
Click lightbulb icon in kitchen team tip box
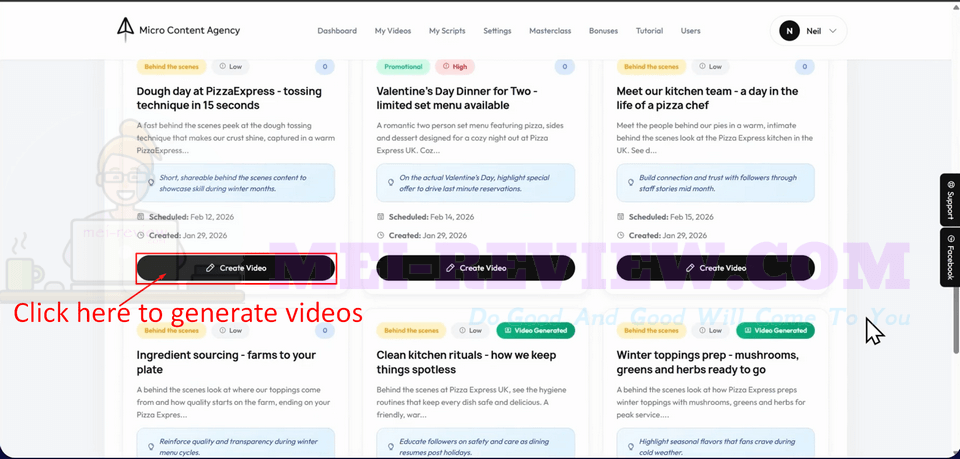pyautogui.click(x=631, y=182)
